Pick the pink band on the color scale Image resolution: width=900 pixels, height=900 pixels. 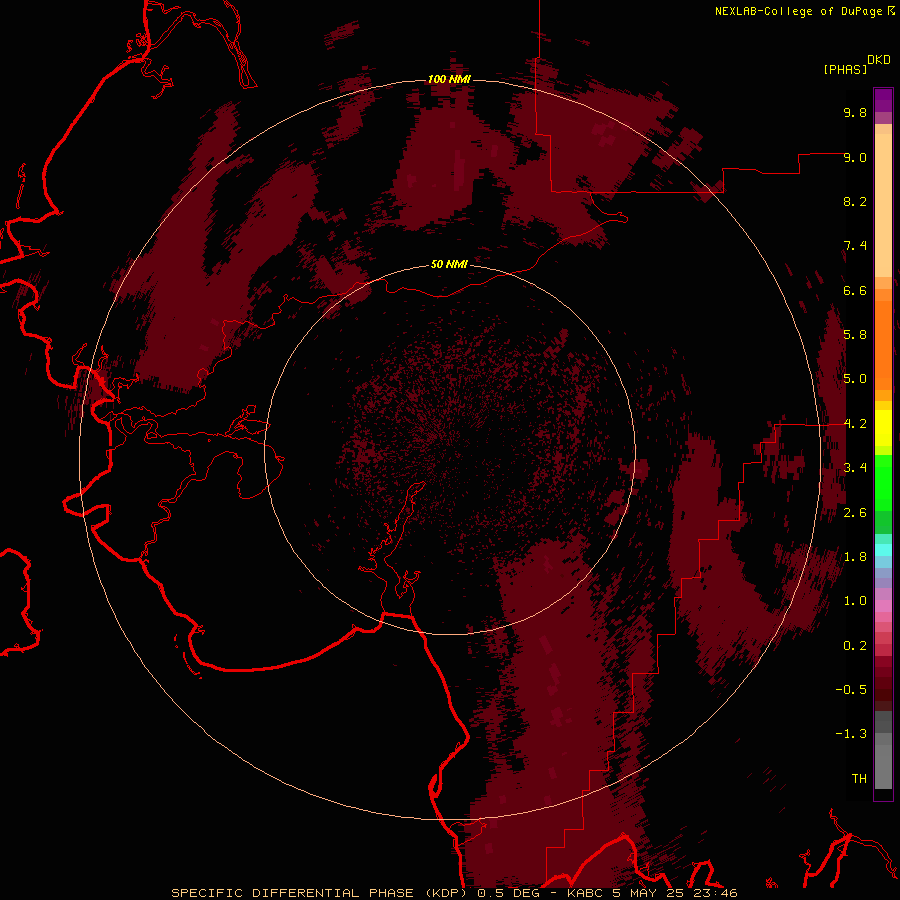coord(883,606)
